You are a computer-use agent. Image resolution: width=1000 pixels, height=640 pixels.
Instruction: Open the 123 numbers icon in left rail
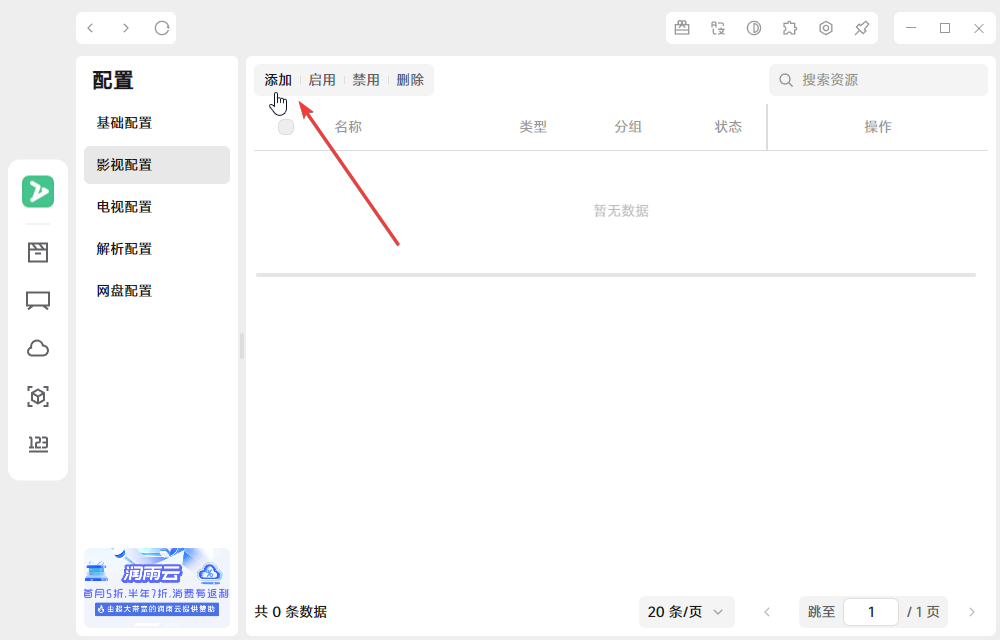(37, 444)
